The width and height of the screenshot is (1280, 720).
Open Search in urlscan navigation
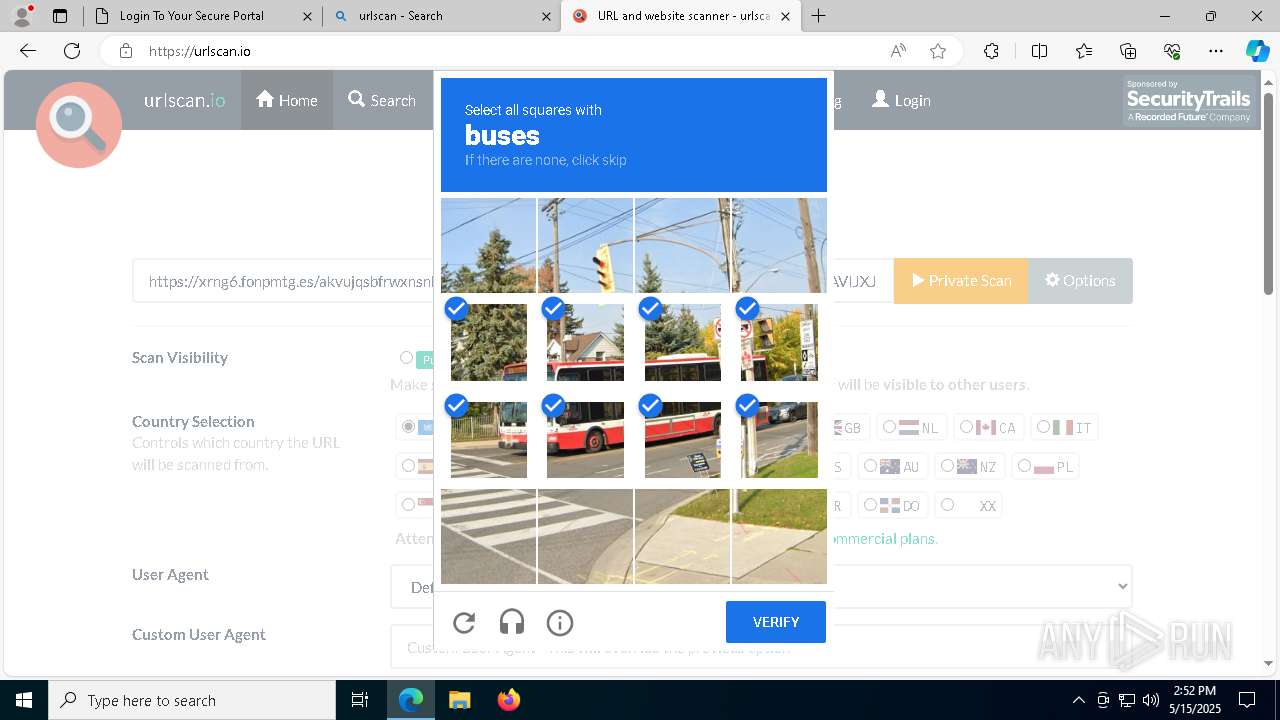coord(382,100)
